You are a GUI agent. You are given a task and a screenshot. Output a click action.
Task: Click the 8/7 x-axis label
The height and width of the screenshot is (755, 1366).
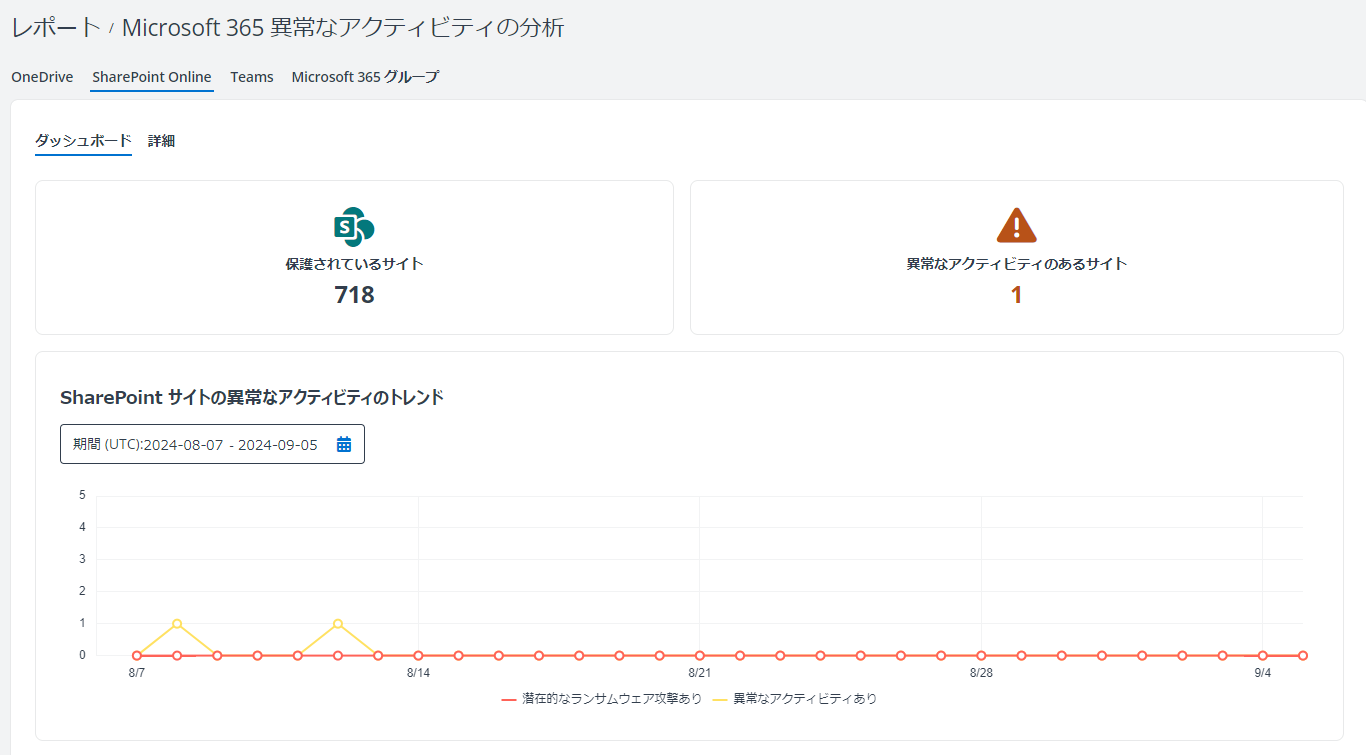[x=137, y=673]
